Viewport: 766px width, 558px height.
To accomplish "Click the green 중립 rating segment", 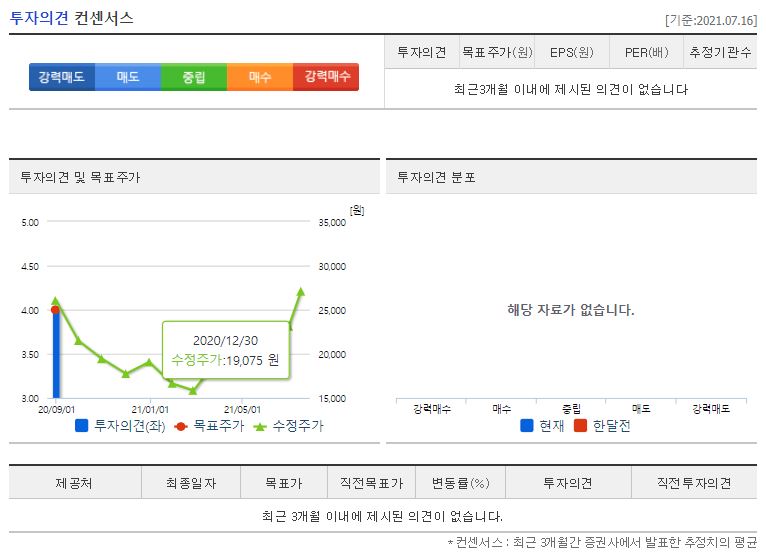I will (194, 77).
